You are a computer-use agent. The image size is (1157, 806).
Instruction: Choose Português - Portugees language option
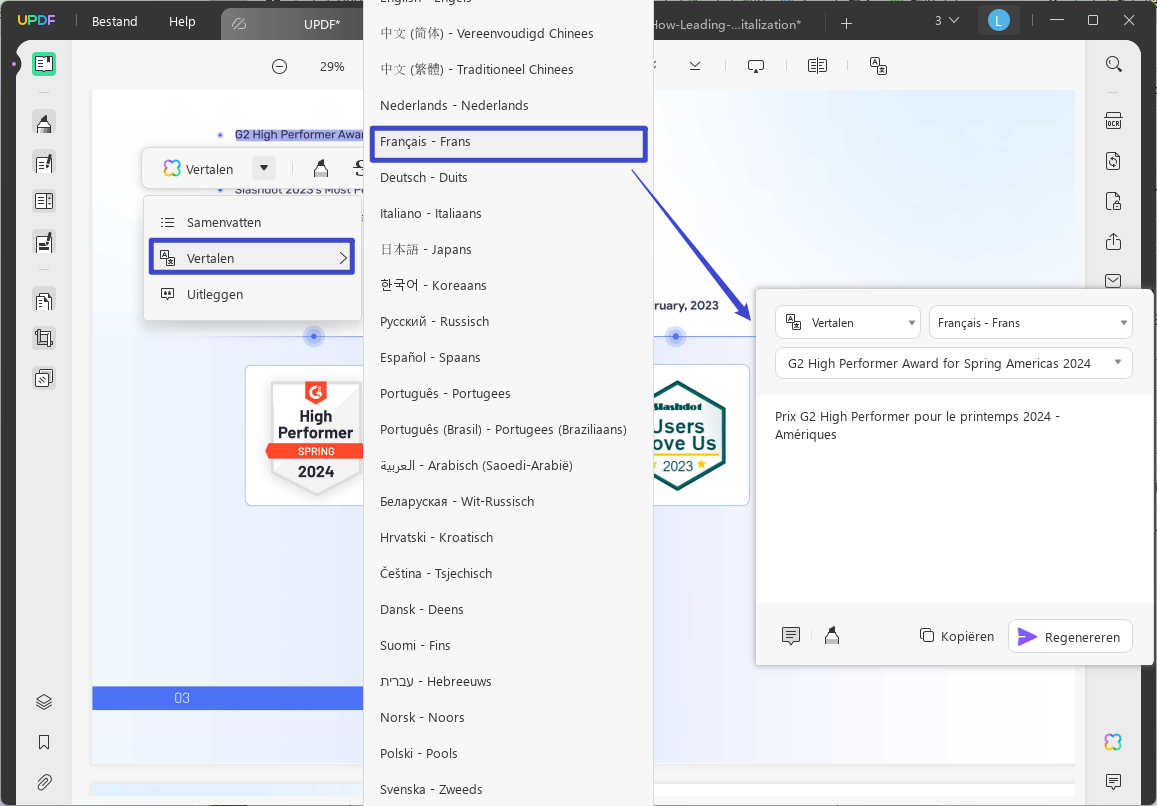click(508, 393)
